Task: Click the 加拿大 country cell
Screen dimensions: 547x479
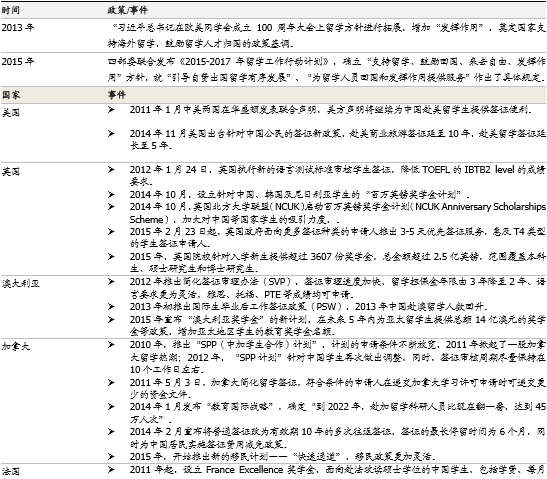Action: pyautogui.click(x=16, y=346)
